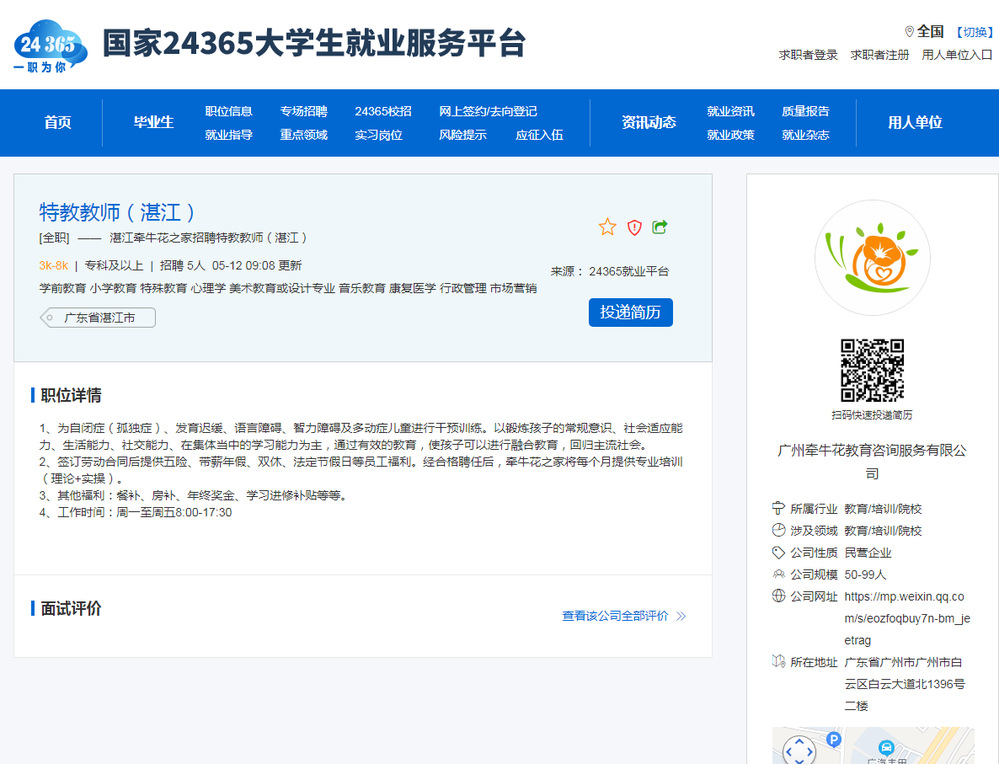This screenshot has height=764, width=999.
Task: Click the green share icon
Action: point(660,227)
